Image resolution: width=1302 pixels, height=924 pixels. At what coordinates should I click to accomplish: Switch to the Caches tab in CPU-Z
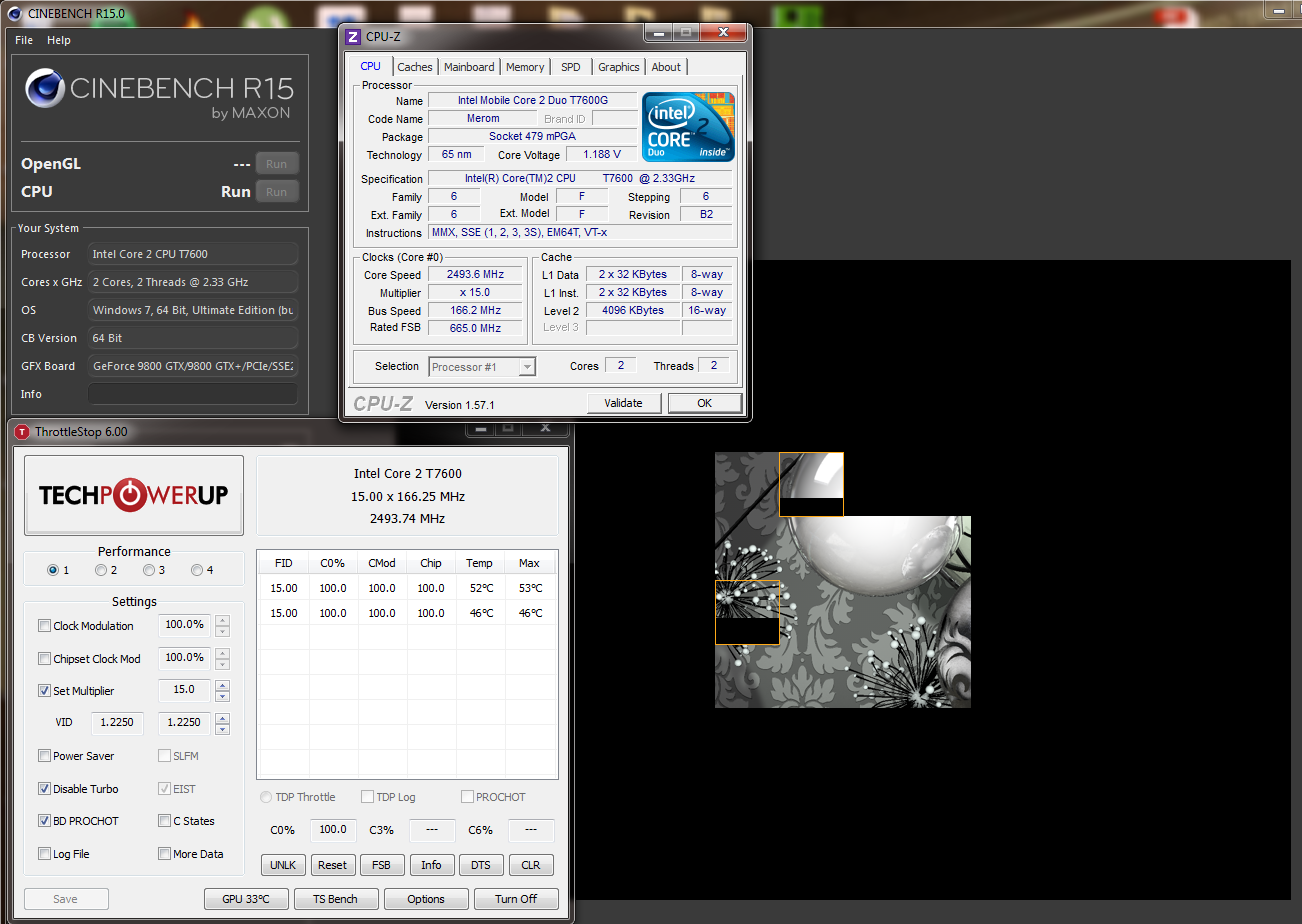(x=415, y=67)
